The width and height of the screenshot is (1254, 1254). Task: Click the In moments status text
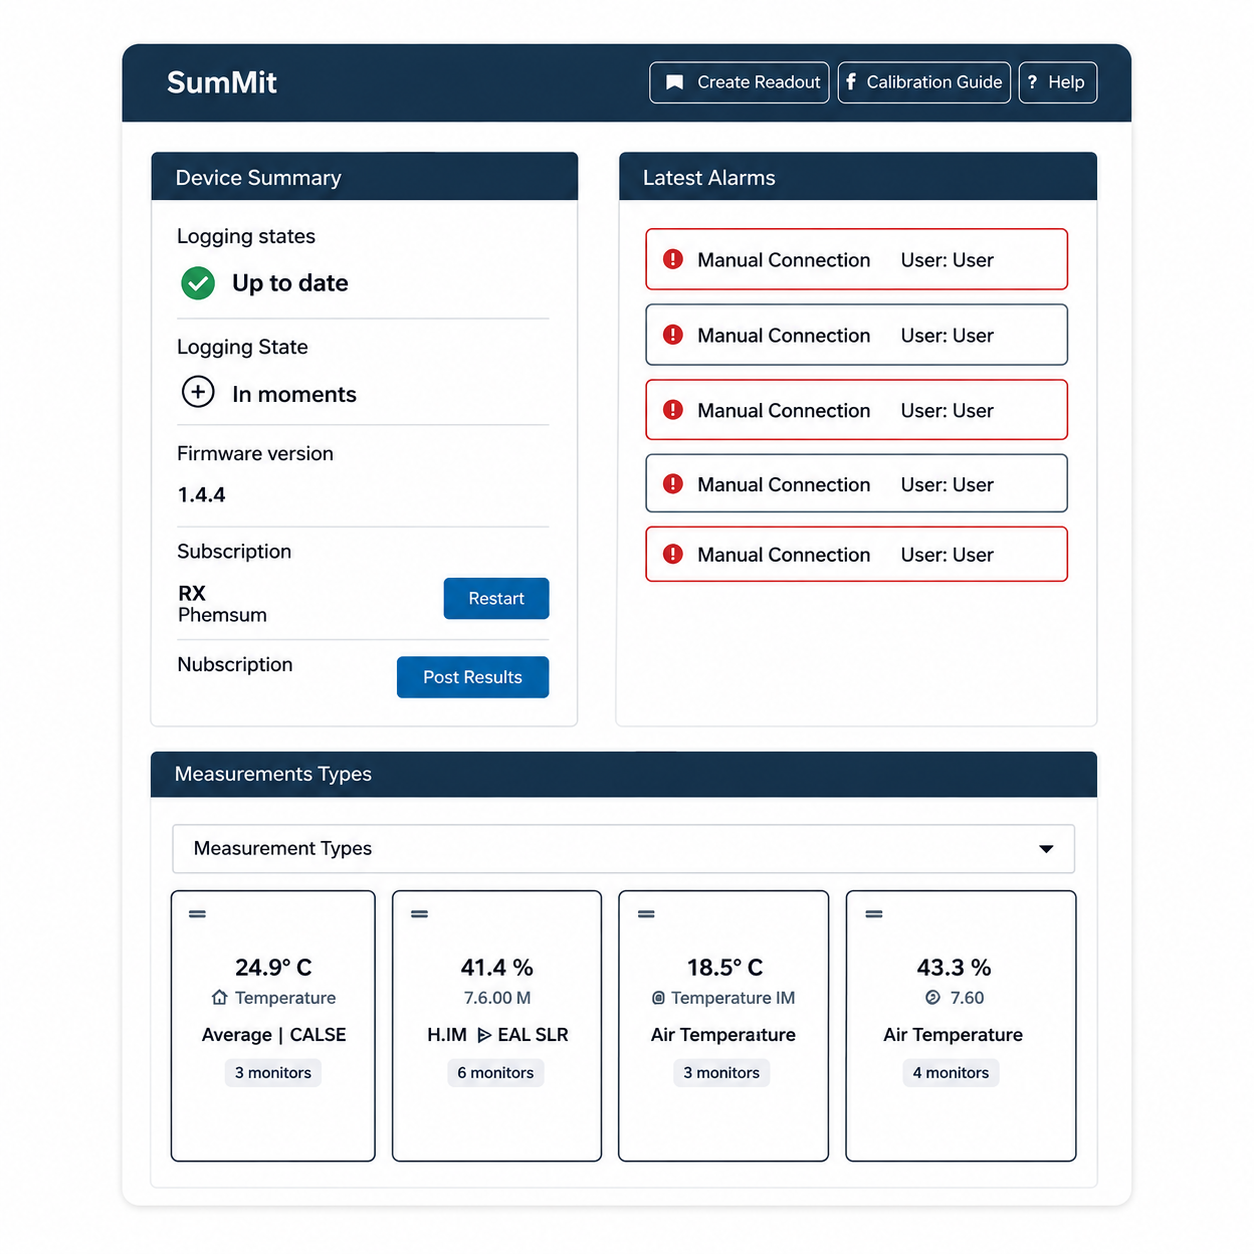(x=294, y=394)
